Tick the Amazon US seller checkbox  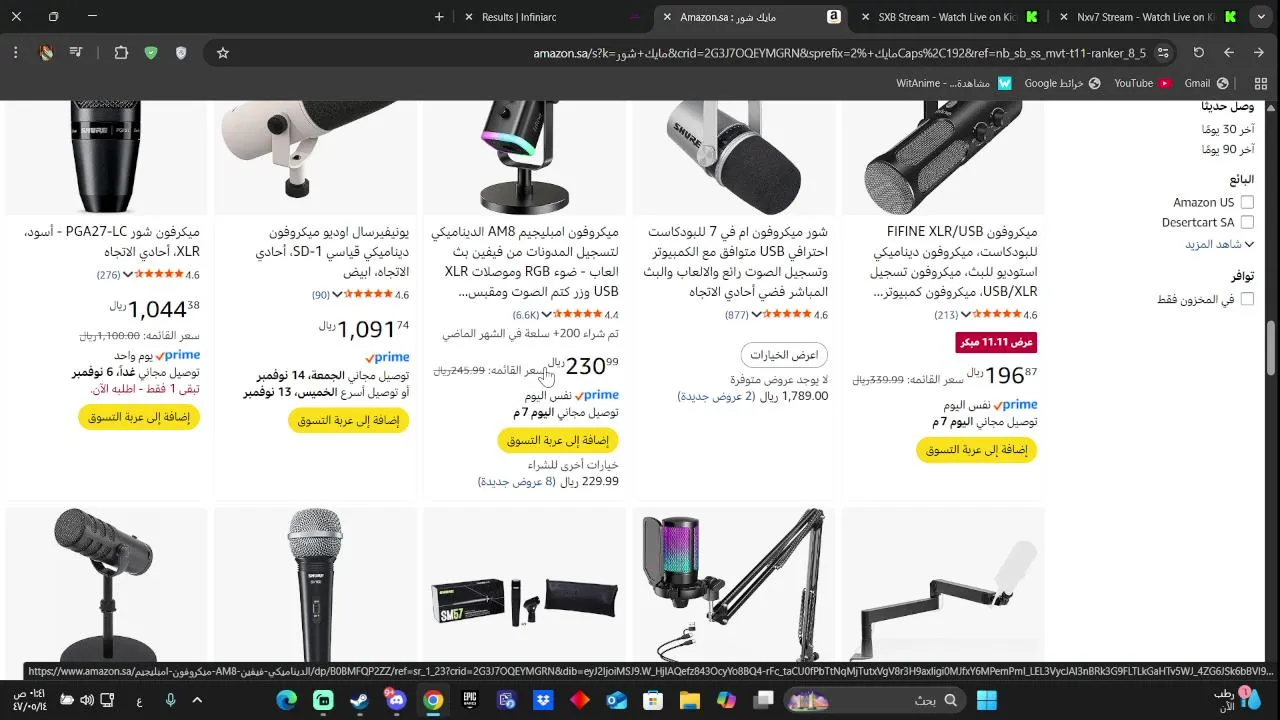pyautogui.click(x=1247, y=203)
